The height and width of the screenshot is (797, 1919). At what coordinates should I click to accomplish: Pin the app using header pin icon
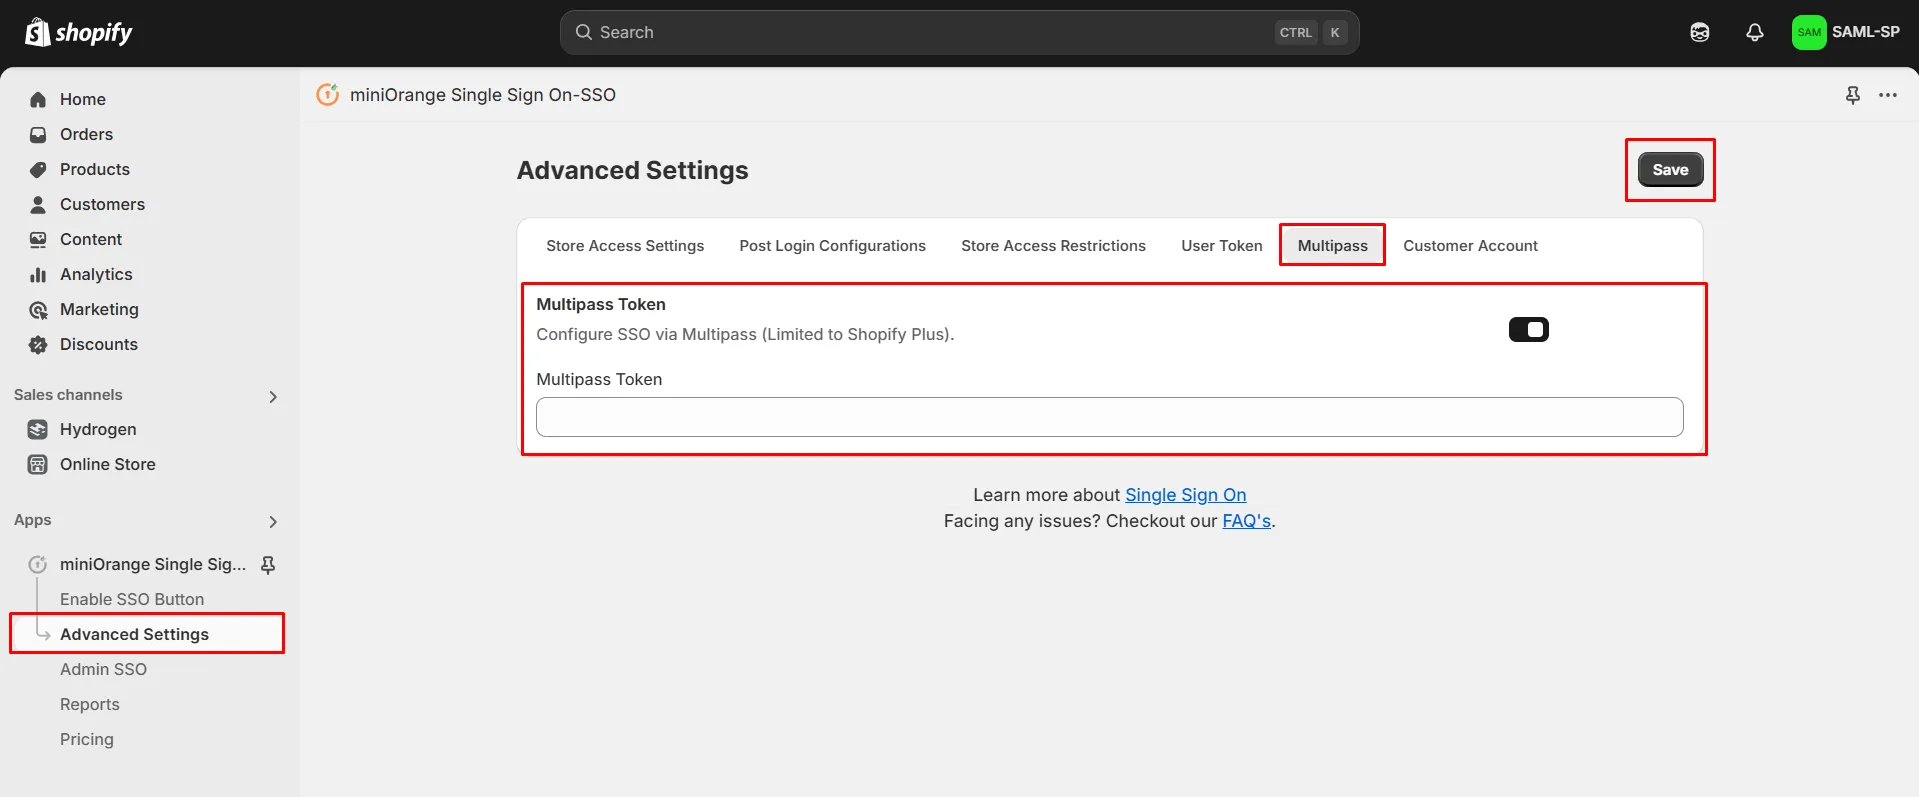pyautogui.click(x=1852, y=95)
